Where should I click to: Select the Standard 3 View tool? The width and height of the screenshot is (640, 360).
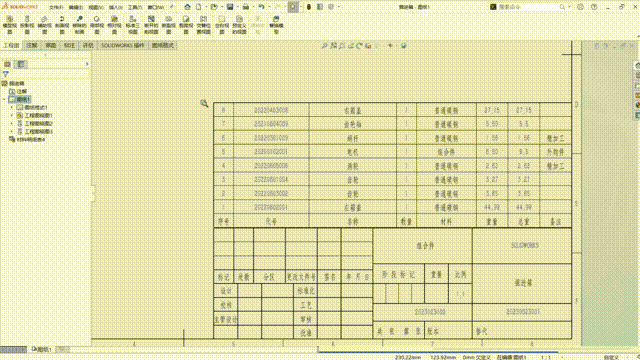133,24
